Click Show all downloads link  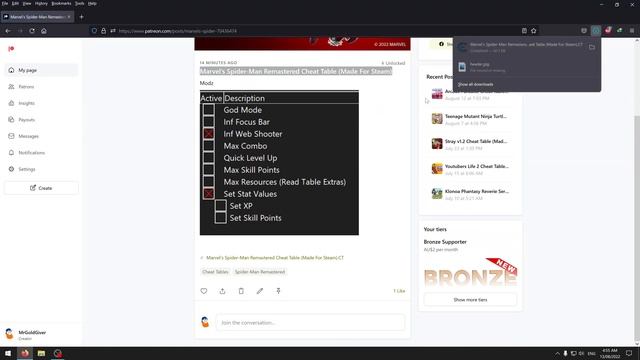[476, 84]
